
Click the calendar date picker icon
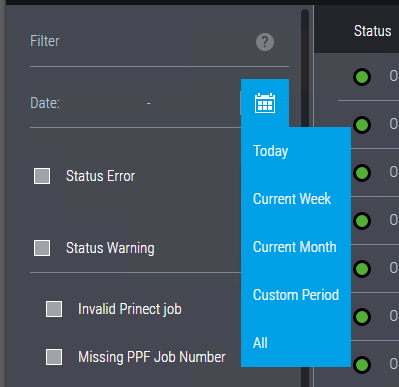[x=265, y=103]
